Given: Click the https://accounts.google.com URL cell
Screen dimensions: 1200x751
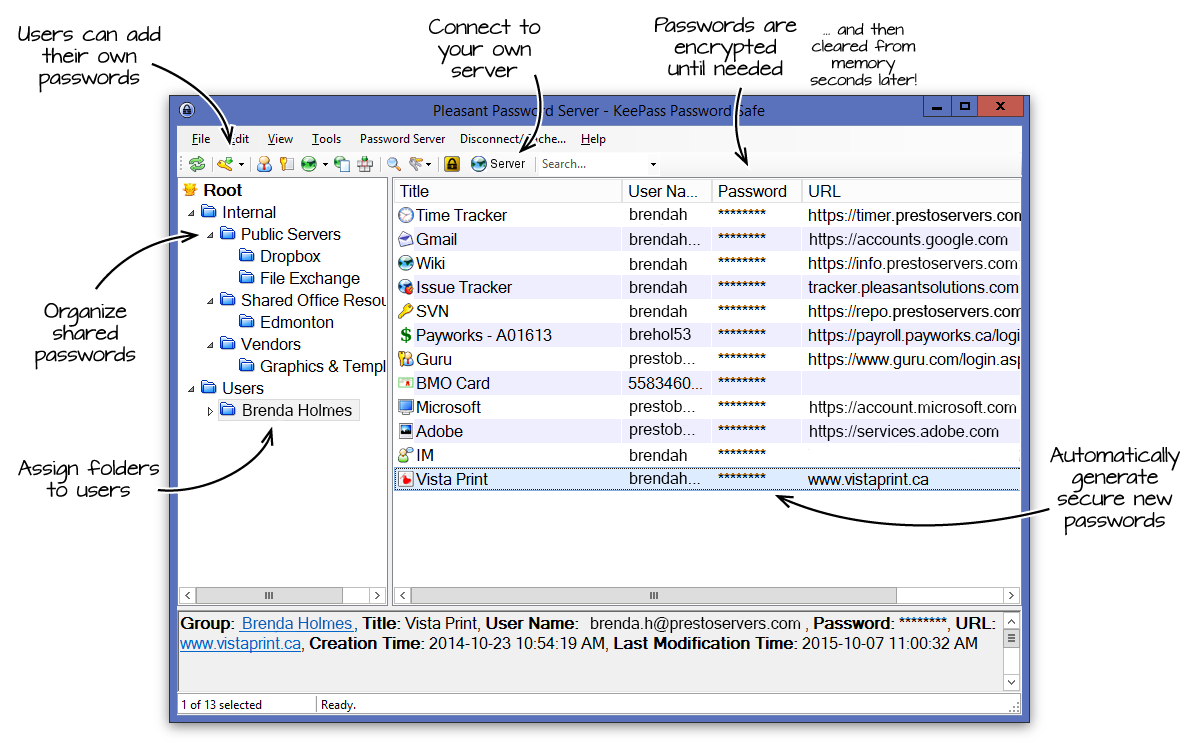Looking at the screenshot, I should point(908,239).
